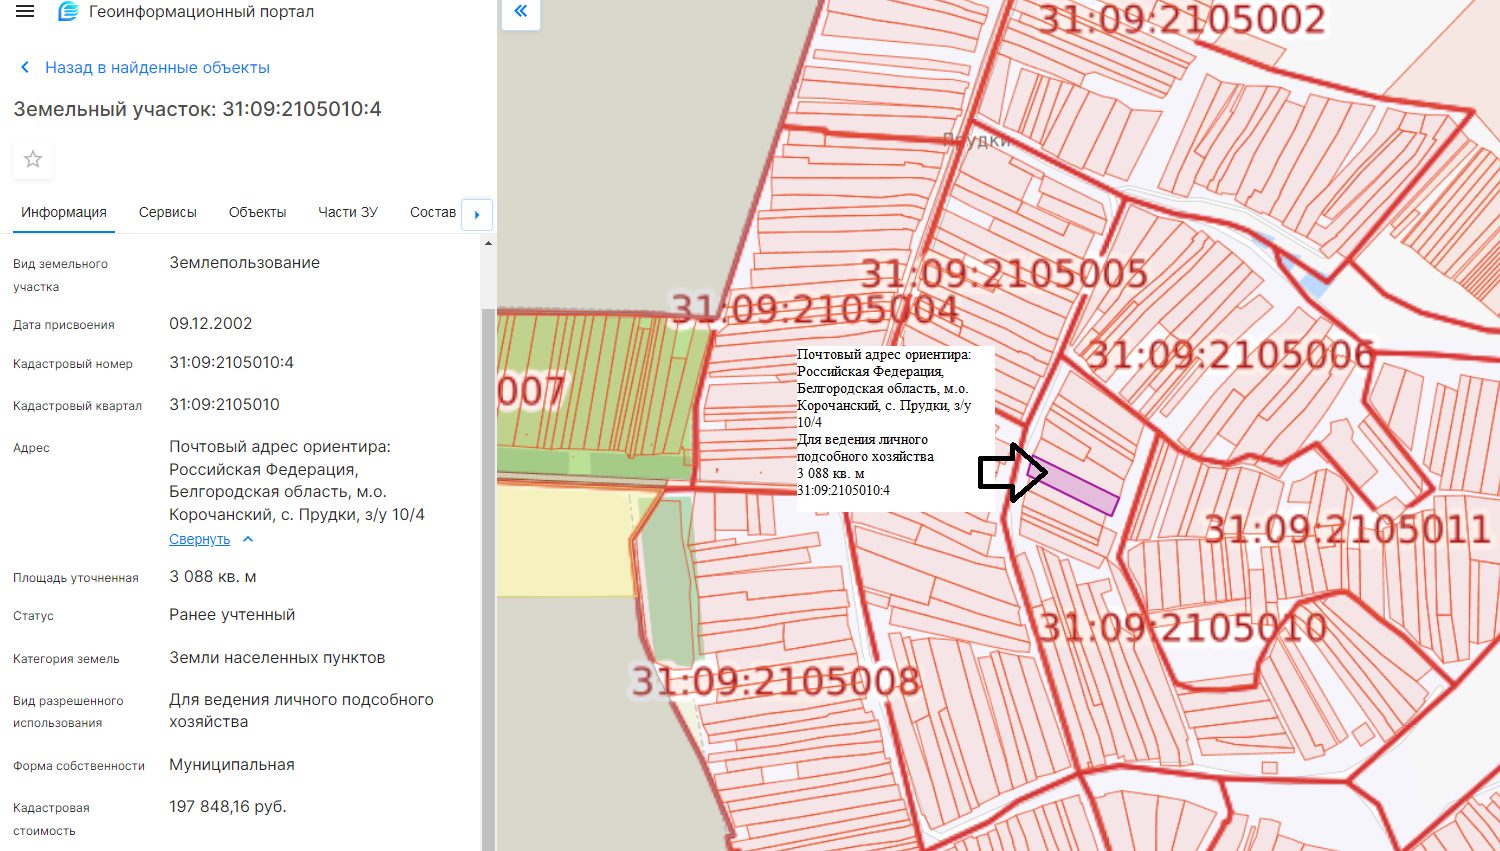Click parcel heading Земельный участок: 31:09:2105010:4
1500x851 pixels.
pos(197,109)
